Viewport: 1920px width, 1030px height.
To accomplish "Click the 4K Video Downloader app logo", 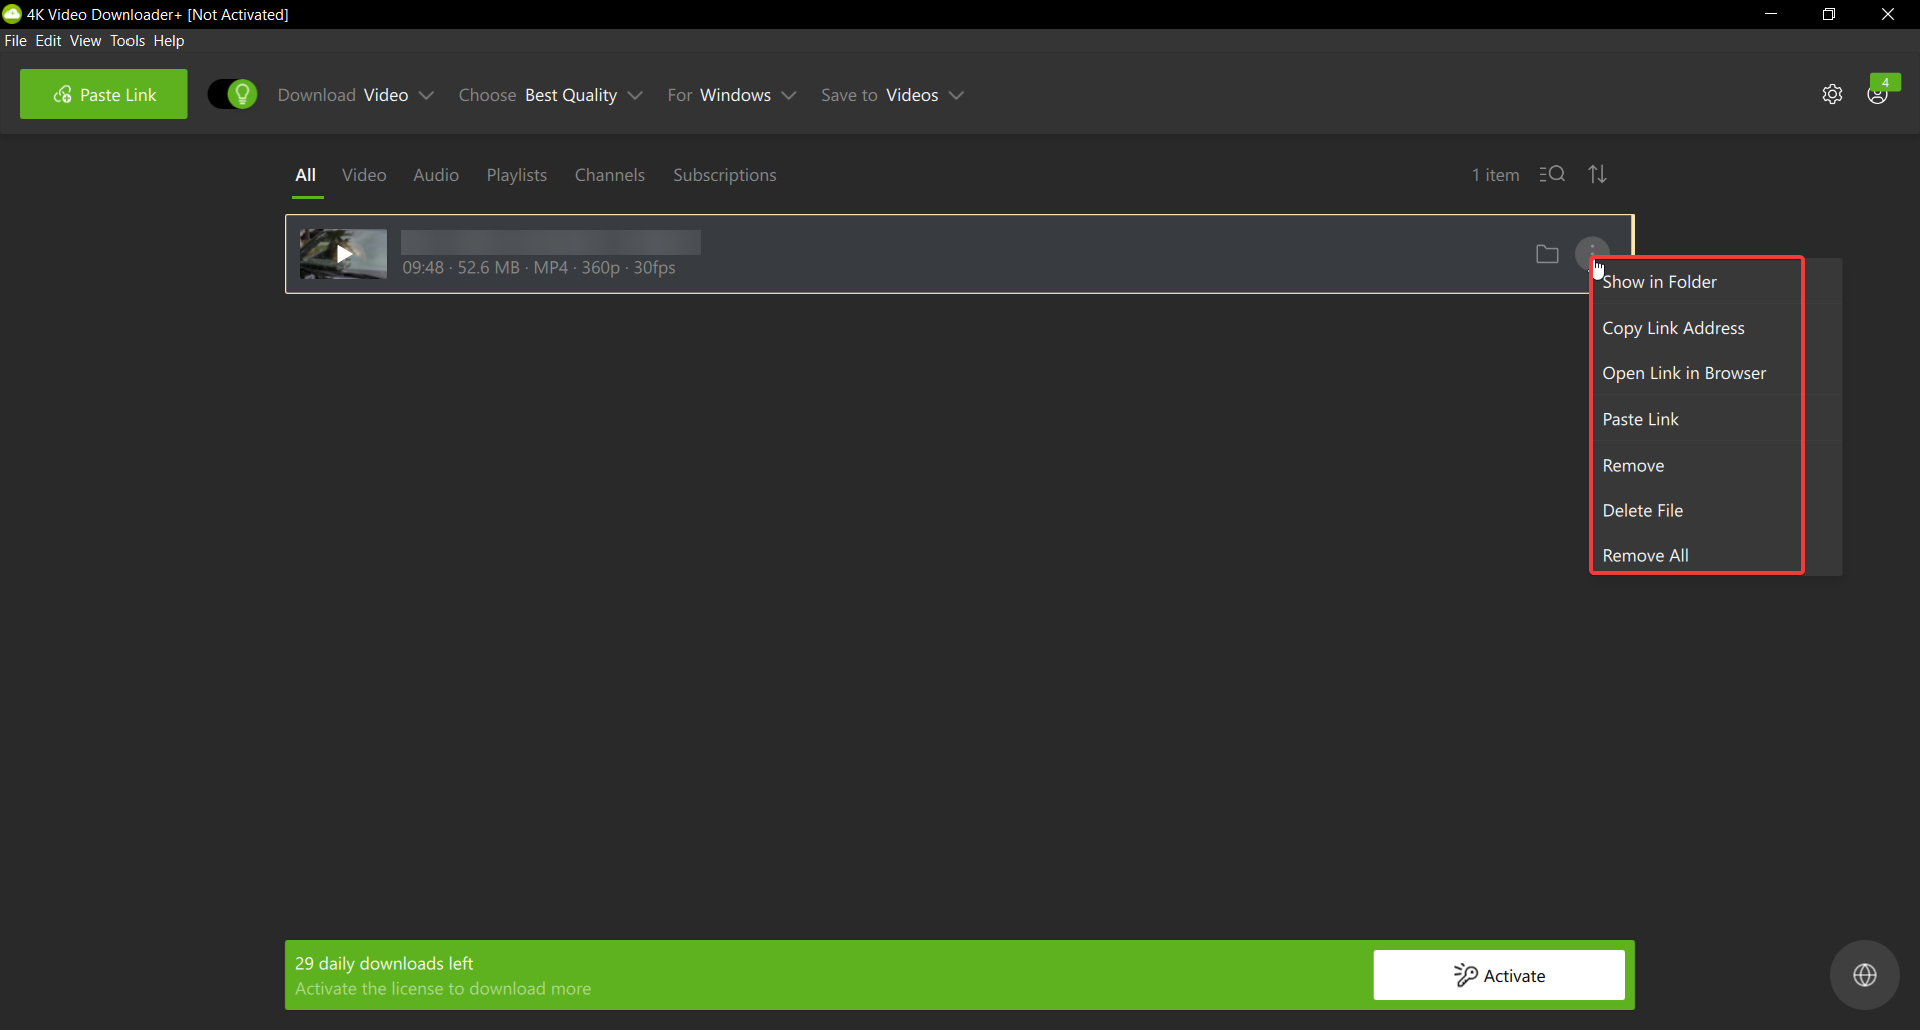I will pos(12,14).
